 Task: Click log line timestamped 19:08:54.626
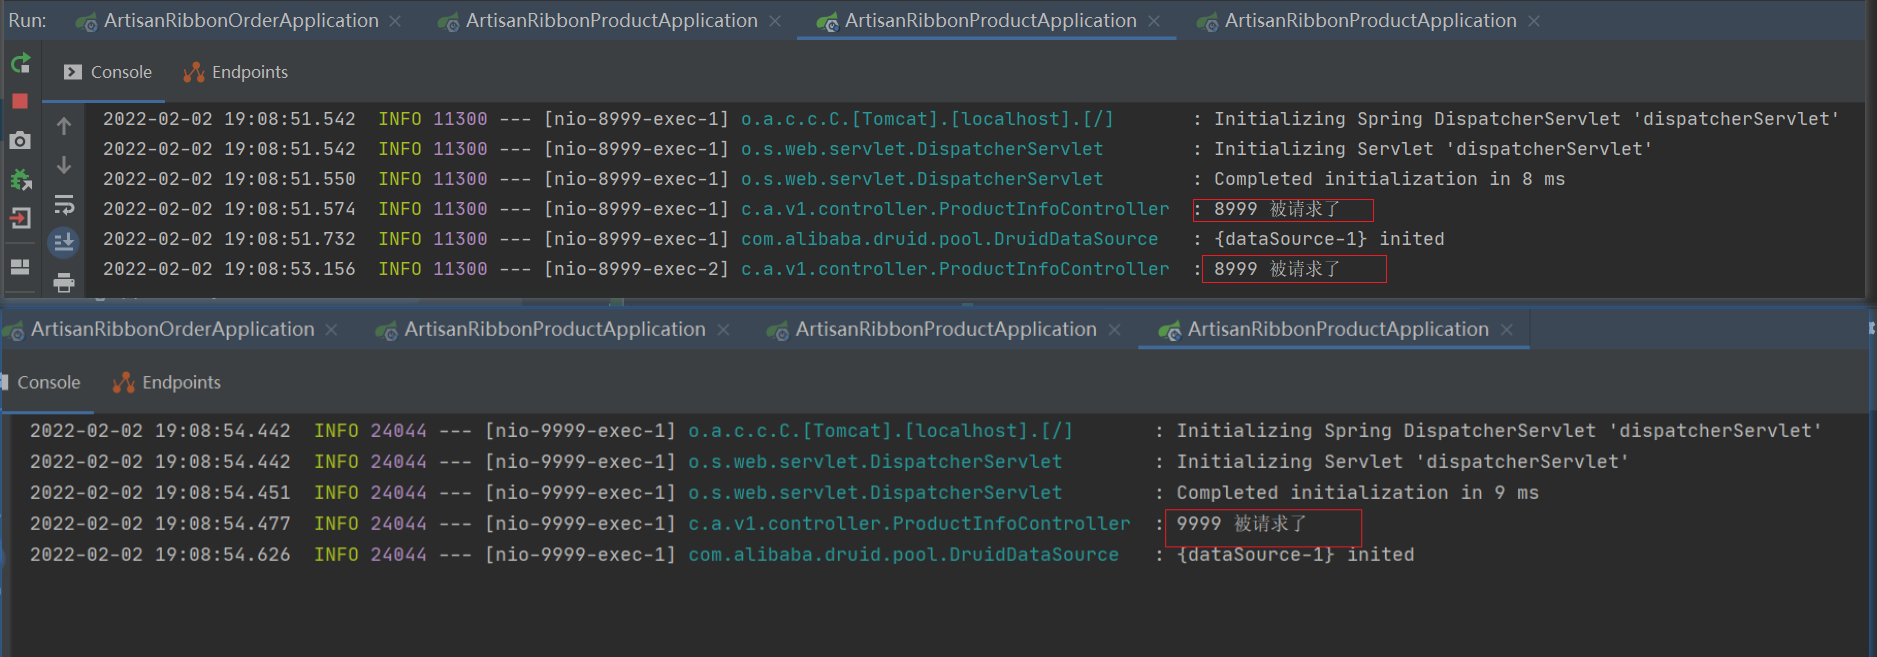coord(722,554)
